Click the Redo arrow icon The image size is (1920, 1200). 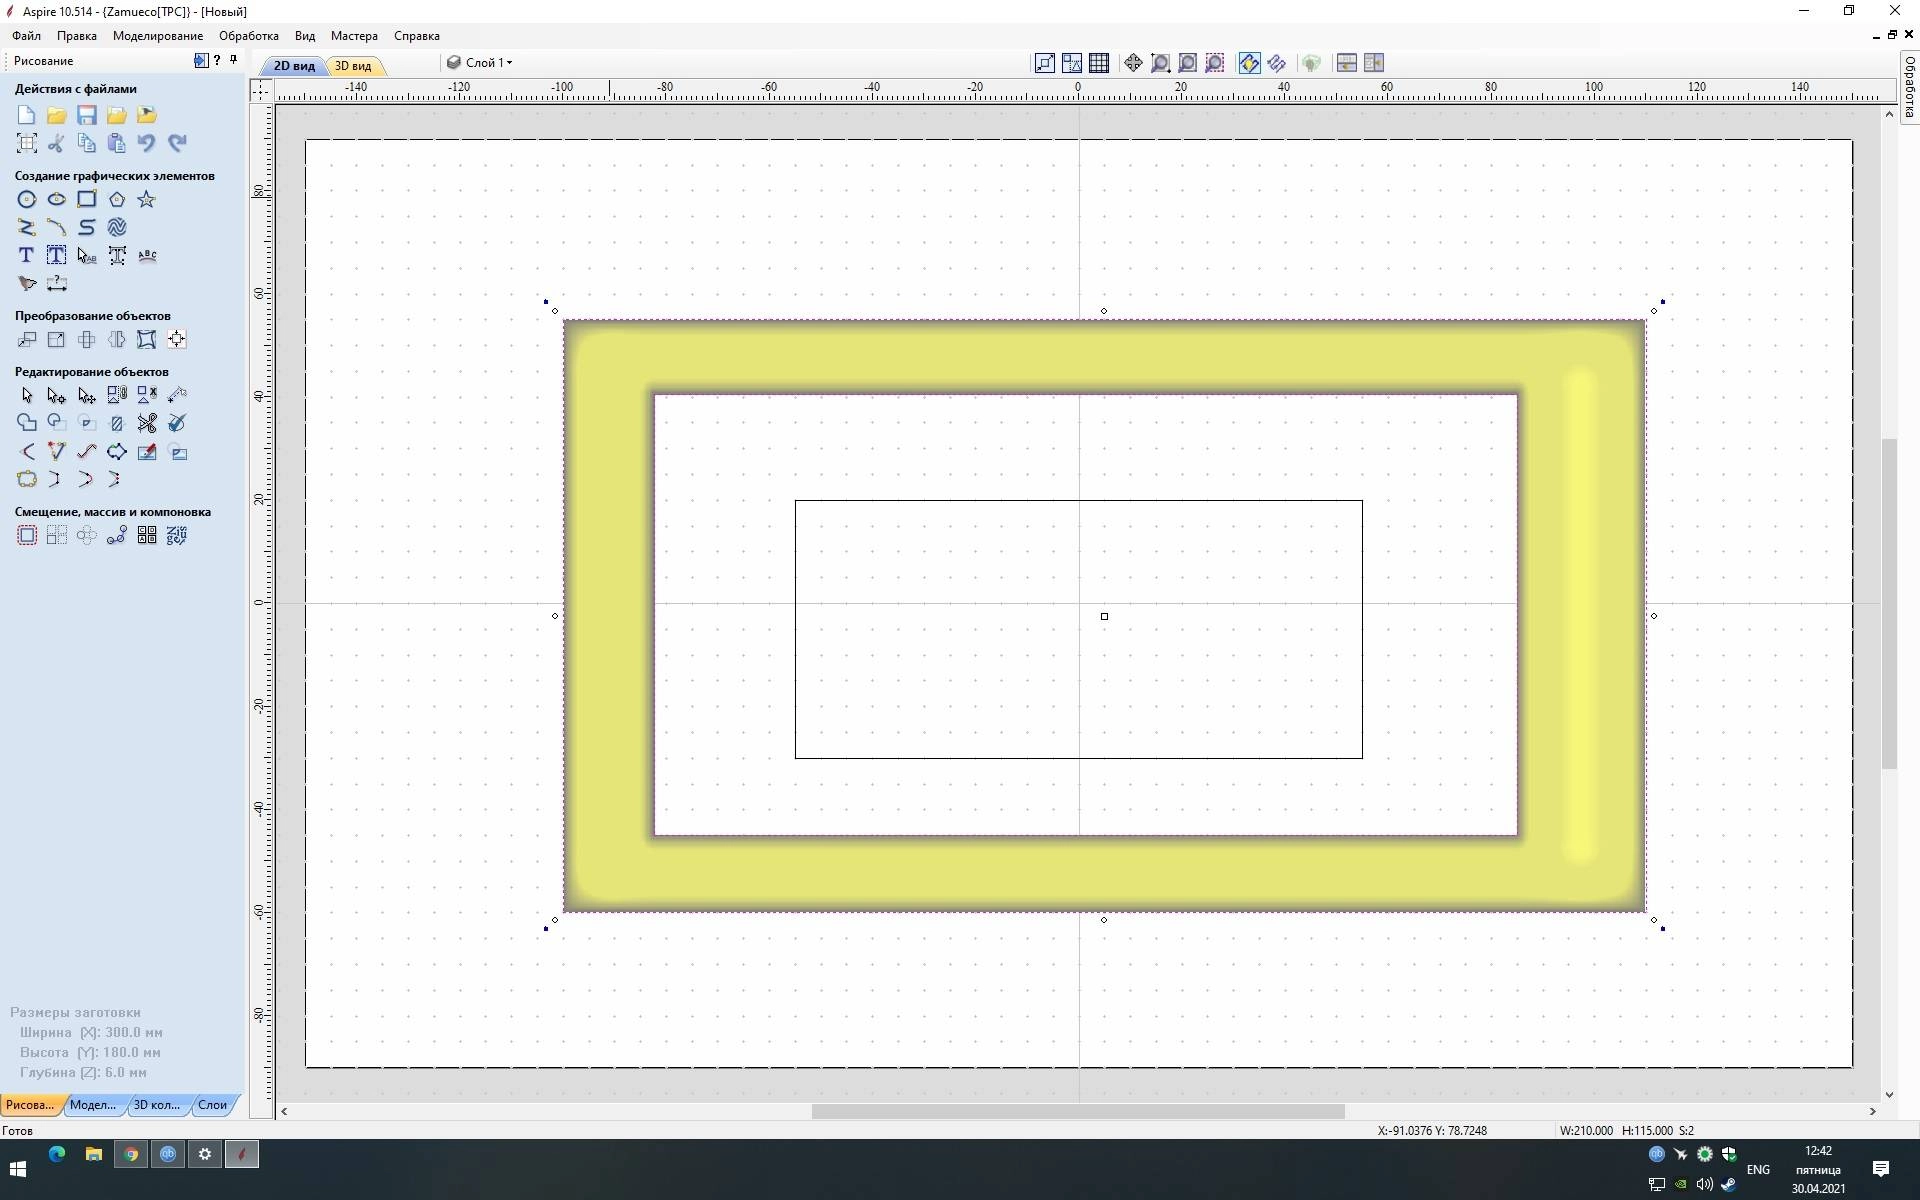click(x=177, y=143)
